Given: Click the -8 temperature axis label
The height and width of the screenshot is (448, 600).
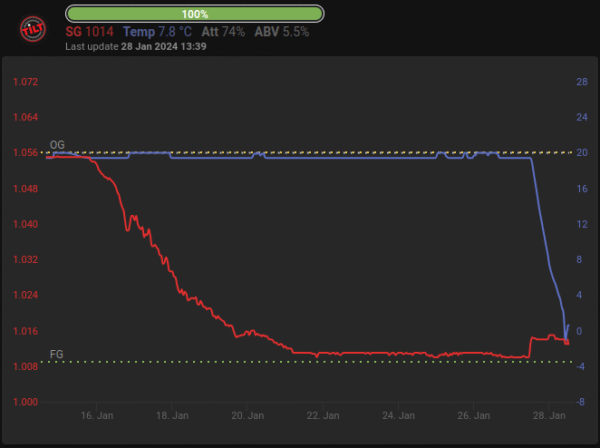Looking at the screenshot, I should coord(580,402).
